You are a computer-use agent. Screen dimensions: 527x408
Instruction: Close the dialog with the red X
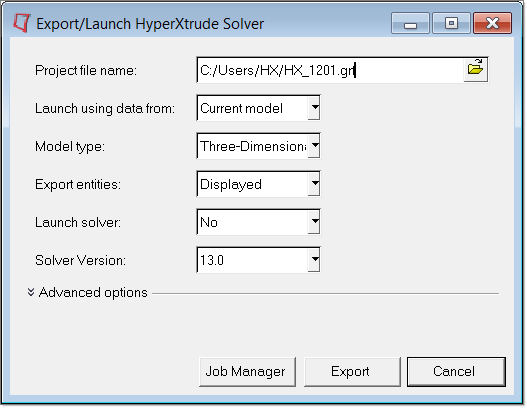pos(492,23)
